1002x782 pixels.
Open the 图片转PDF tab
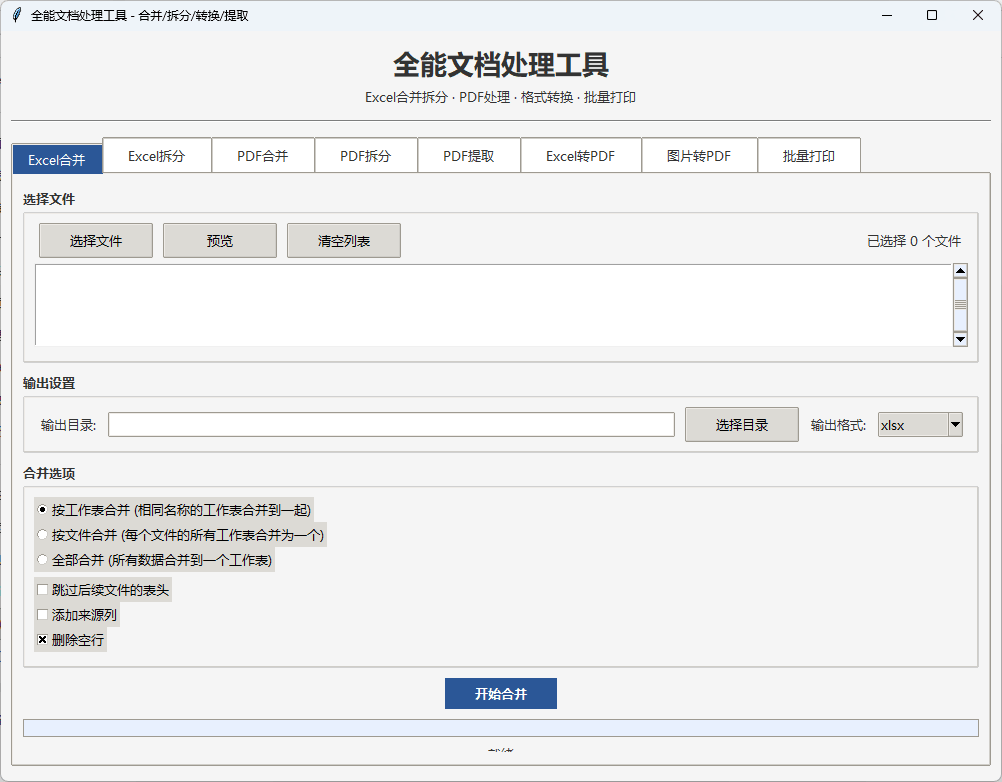click(x=699, y=156)
